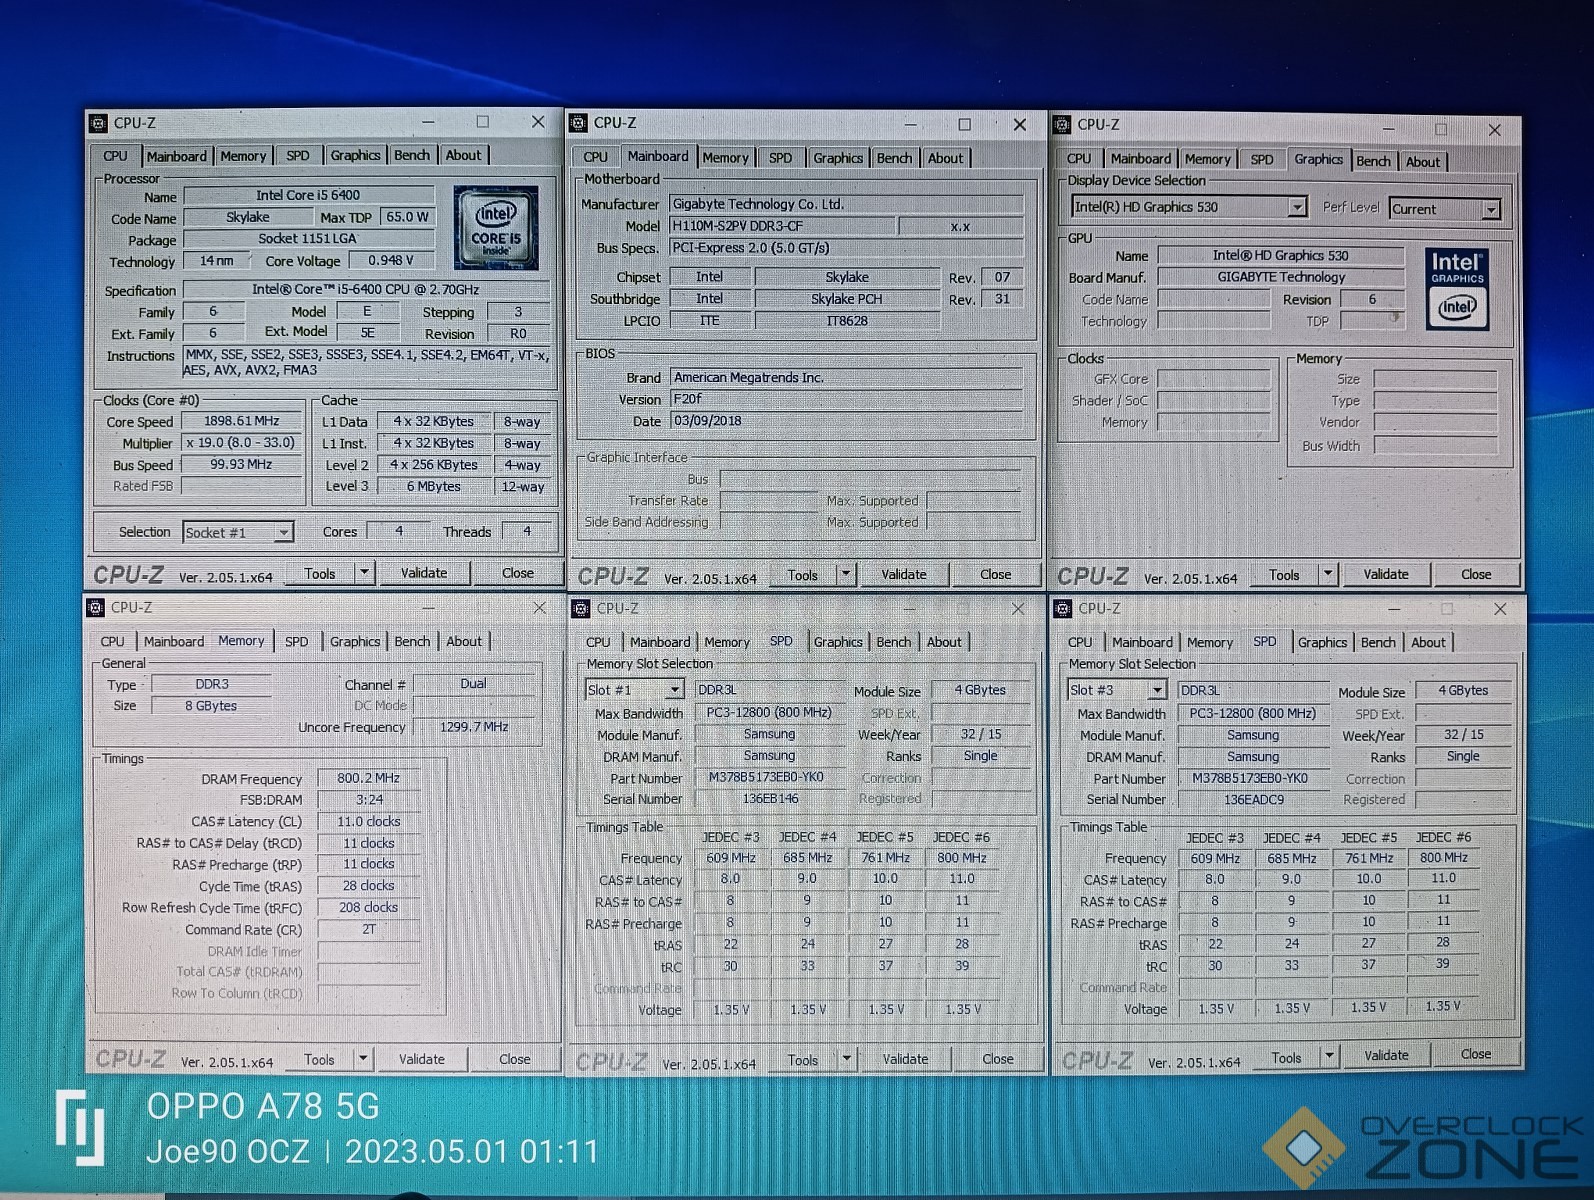Screen dimensions: 1594x1200
Task: Open Tools dropdown arrow in the Memory window
Action: [362, 1059]
